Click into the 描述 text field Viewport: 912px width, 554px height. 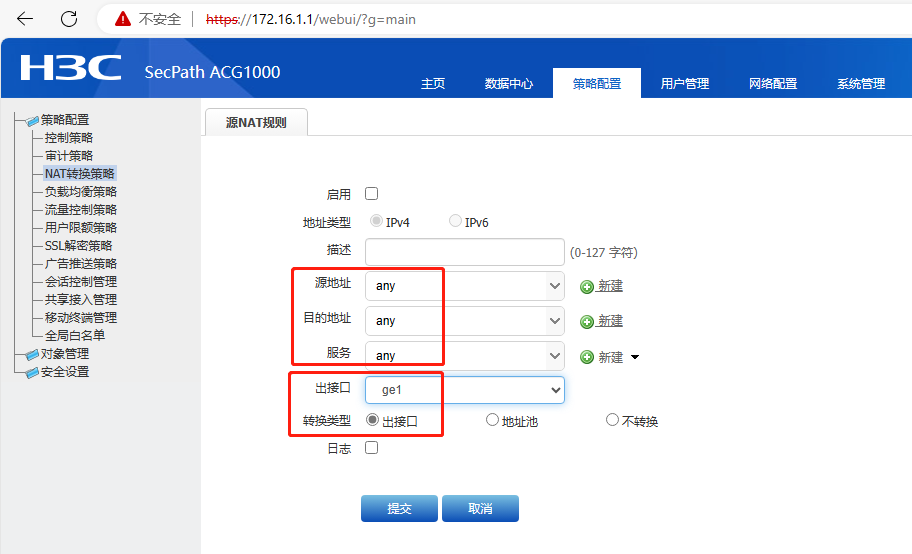(465, 252)
